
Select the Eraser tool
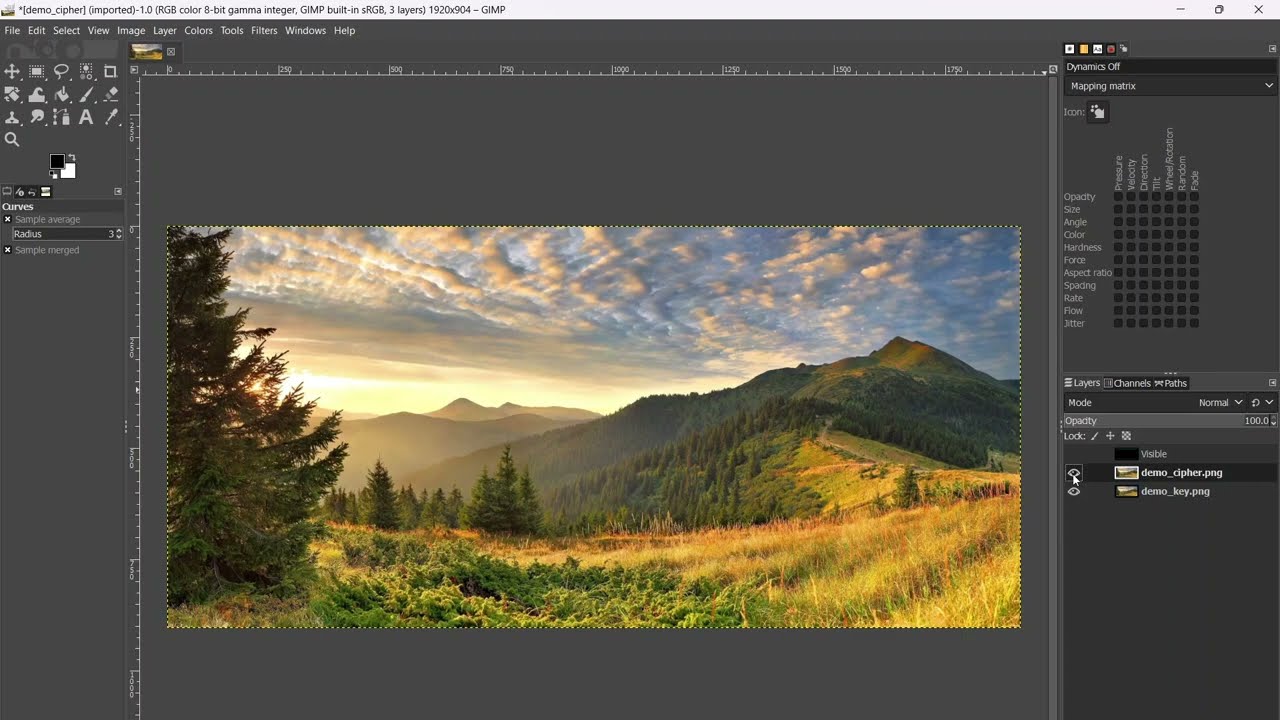[110, 95]
